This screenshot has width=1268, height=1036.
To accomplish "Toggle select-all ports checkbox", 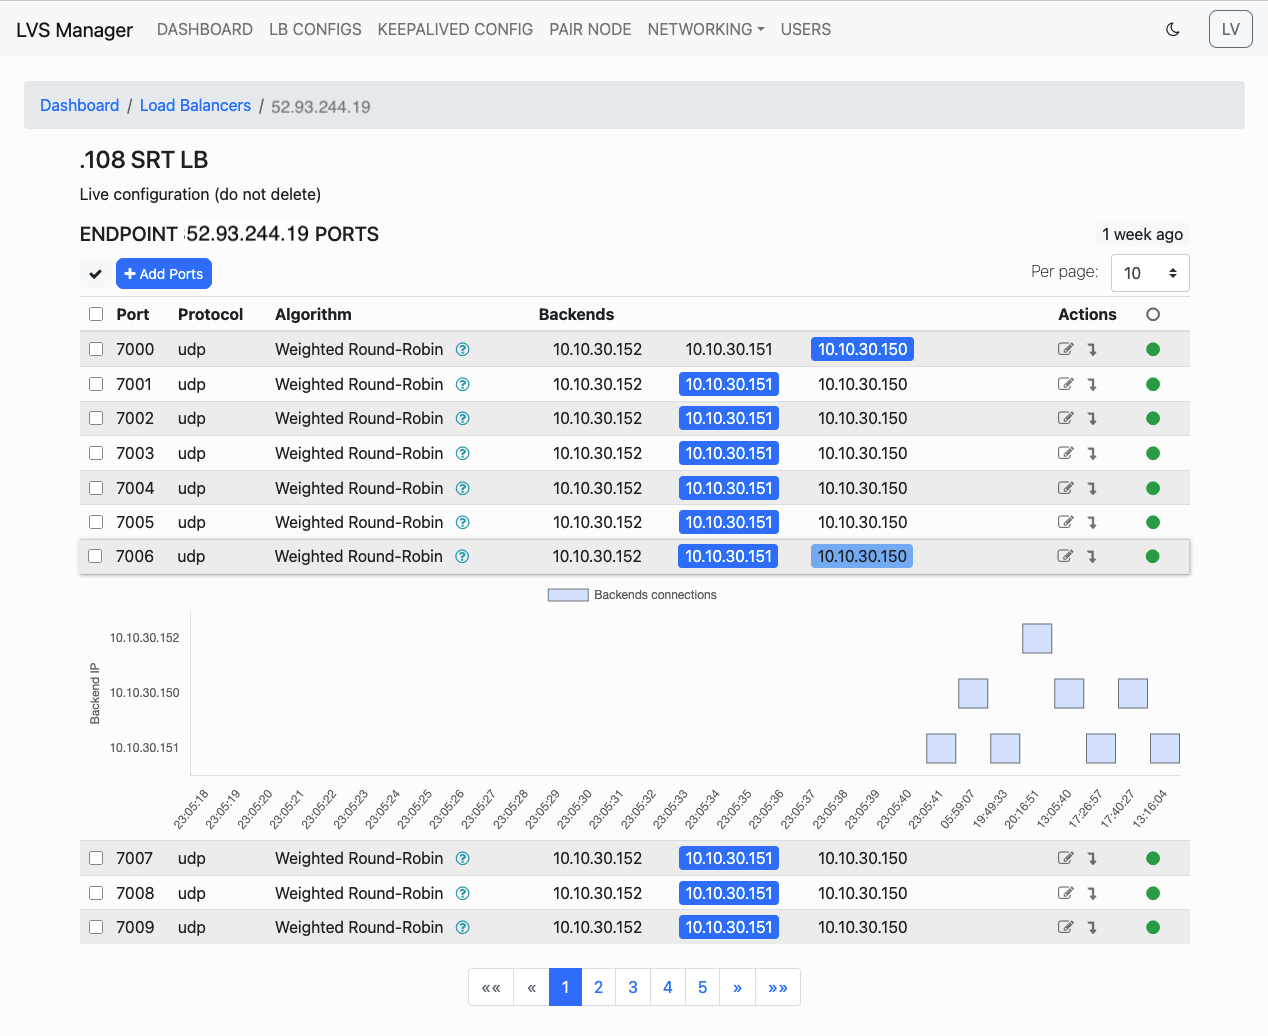I will coord(96,314).
